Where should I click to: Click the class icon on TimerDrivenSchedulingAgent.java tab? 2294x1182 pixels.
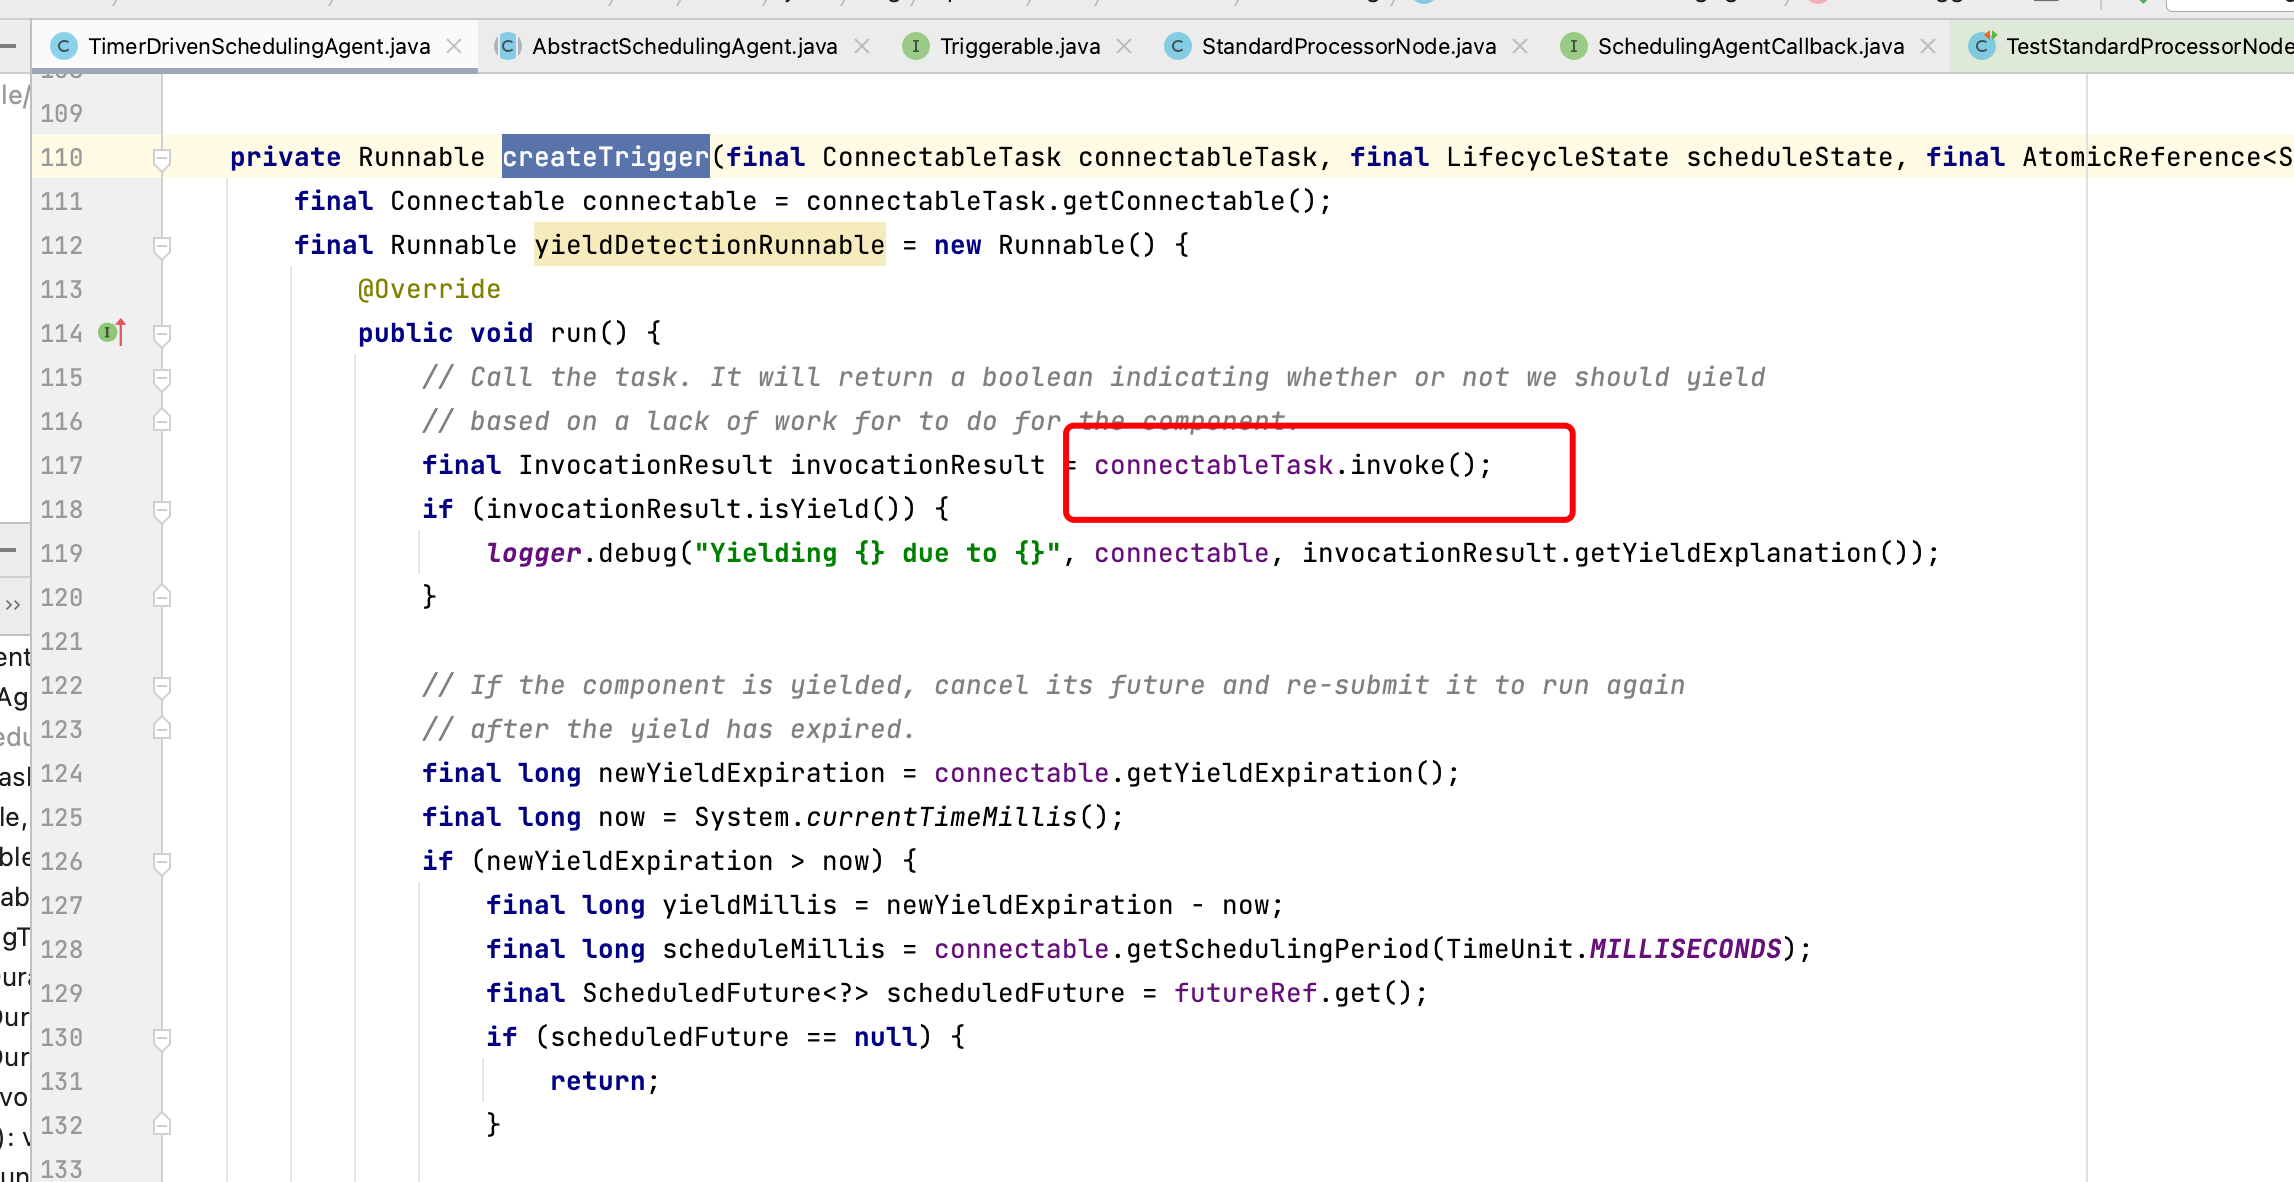coord(63,46)
